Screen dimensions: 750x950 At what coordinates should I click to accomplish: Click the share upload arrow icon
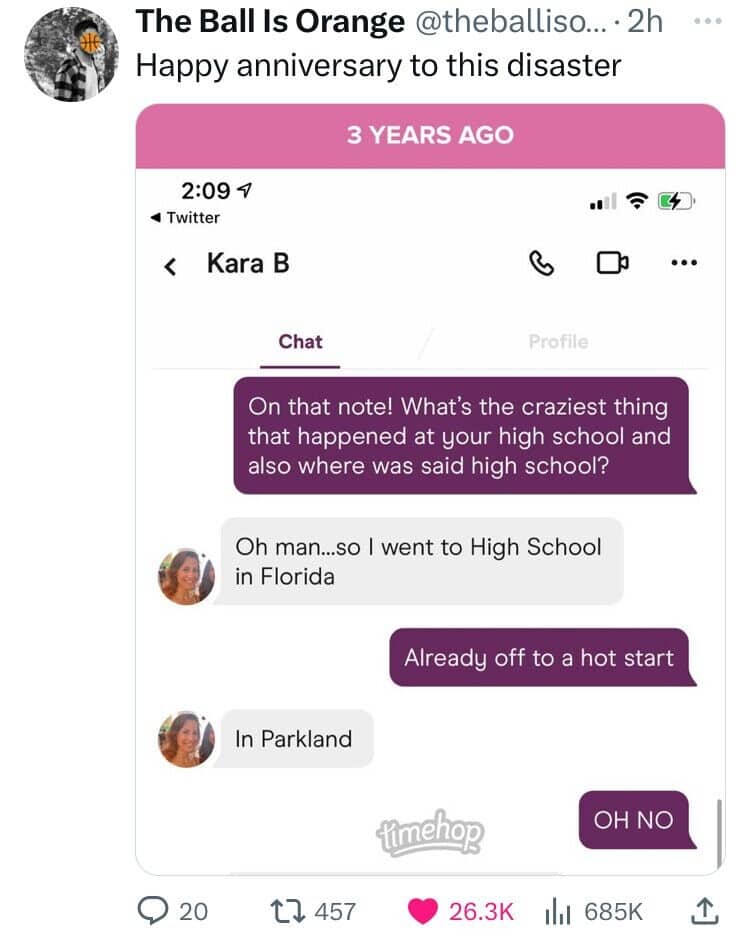pos(705,911)
